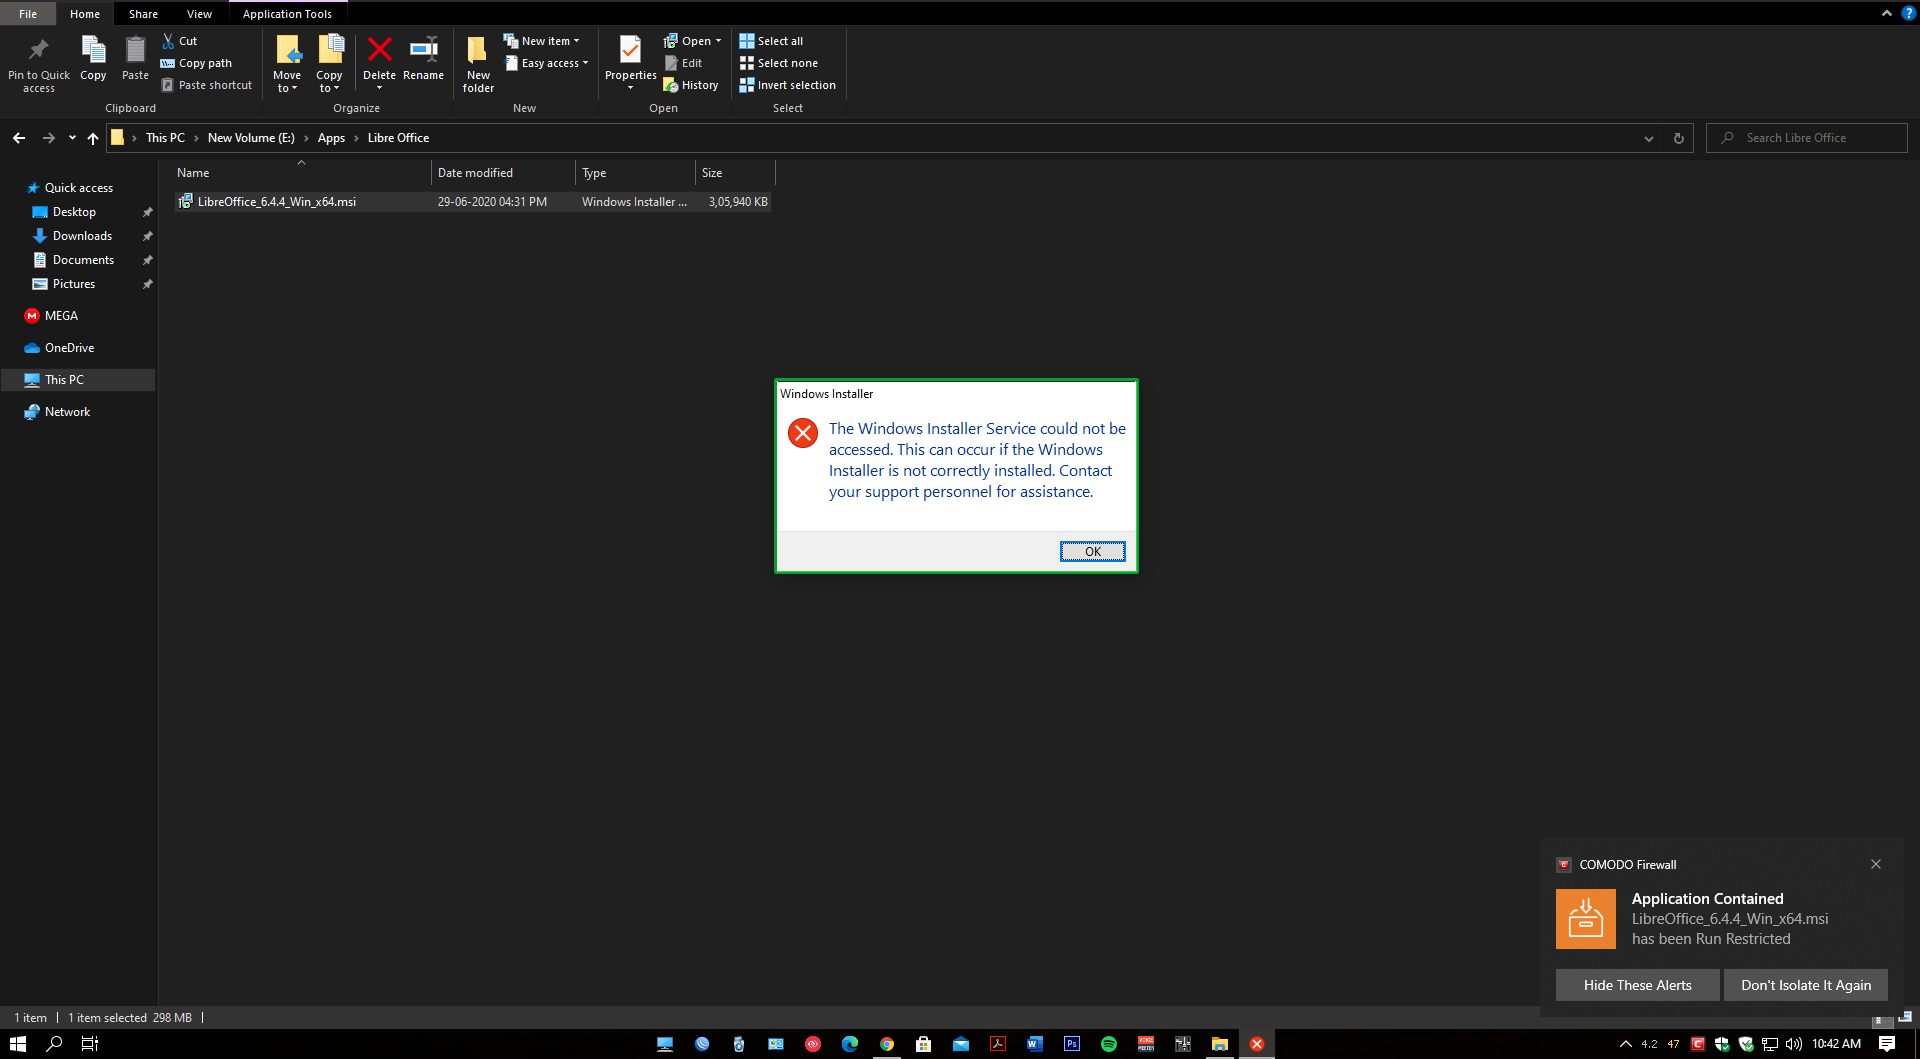Viewport: 1920px width, 1059px height.
Task: Switch to the Share ribbon tab
Action: 143,14
